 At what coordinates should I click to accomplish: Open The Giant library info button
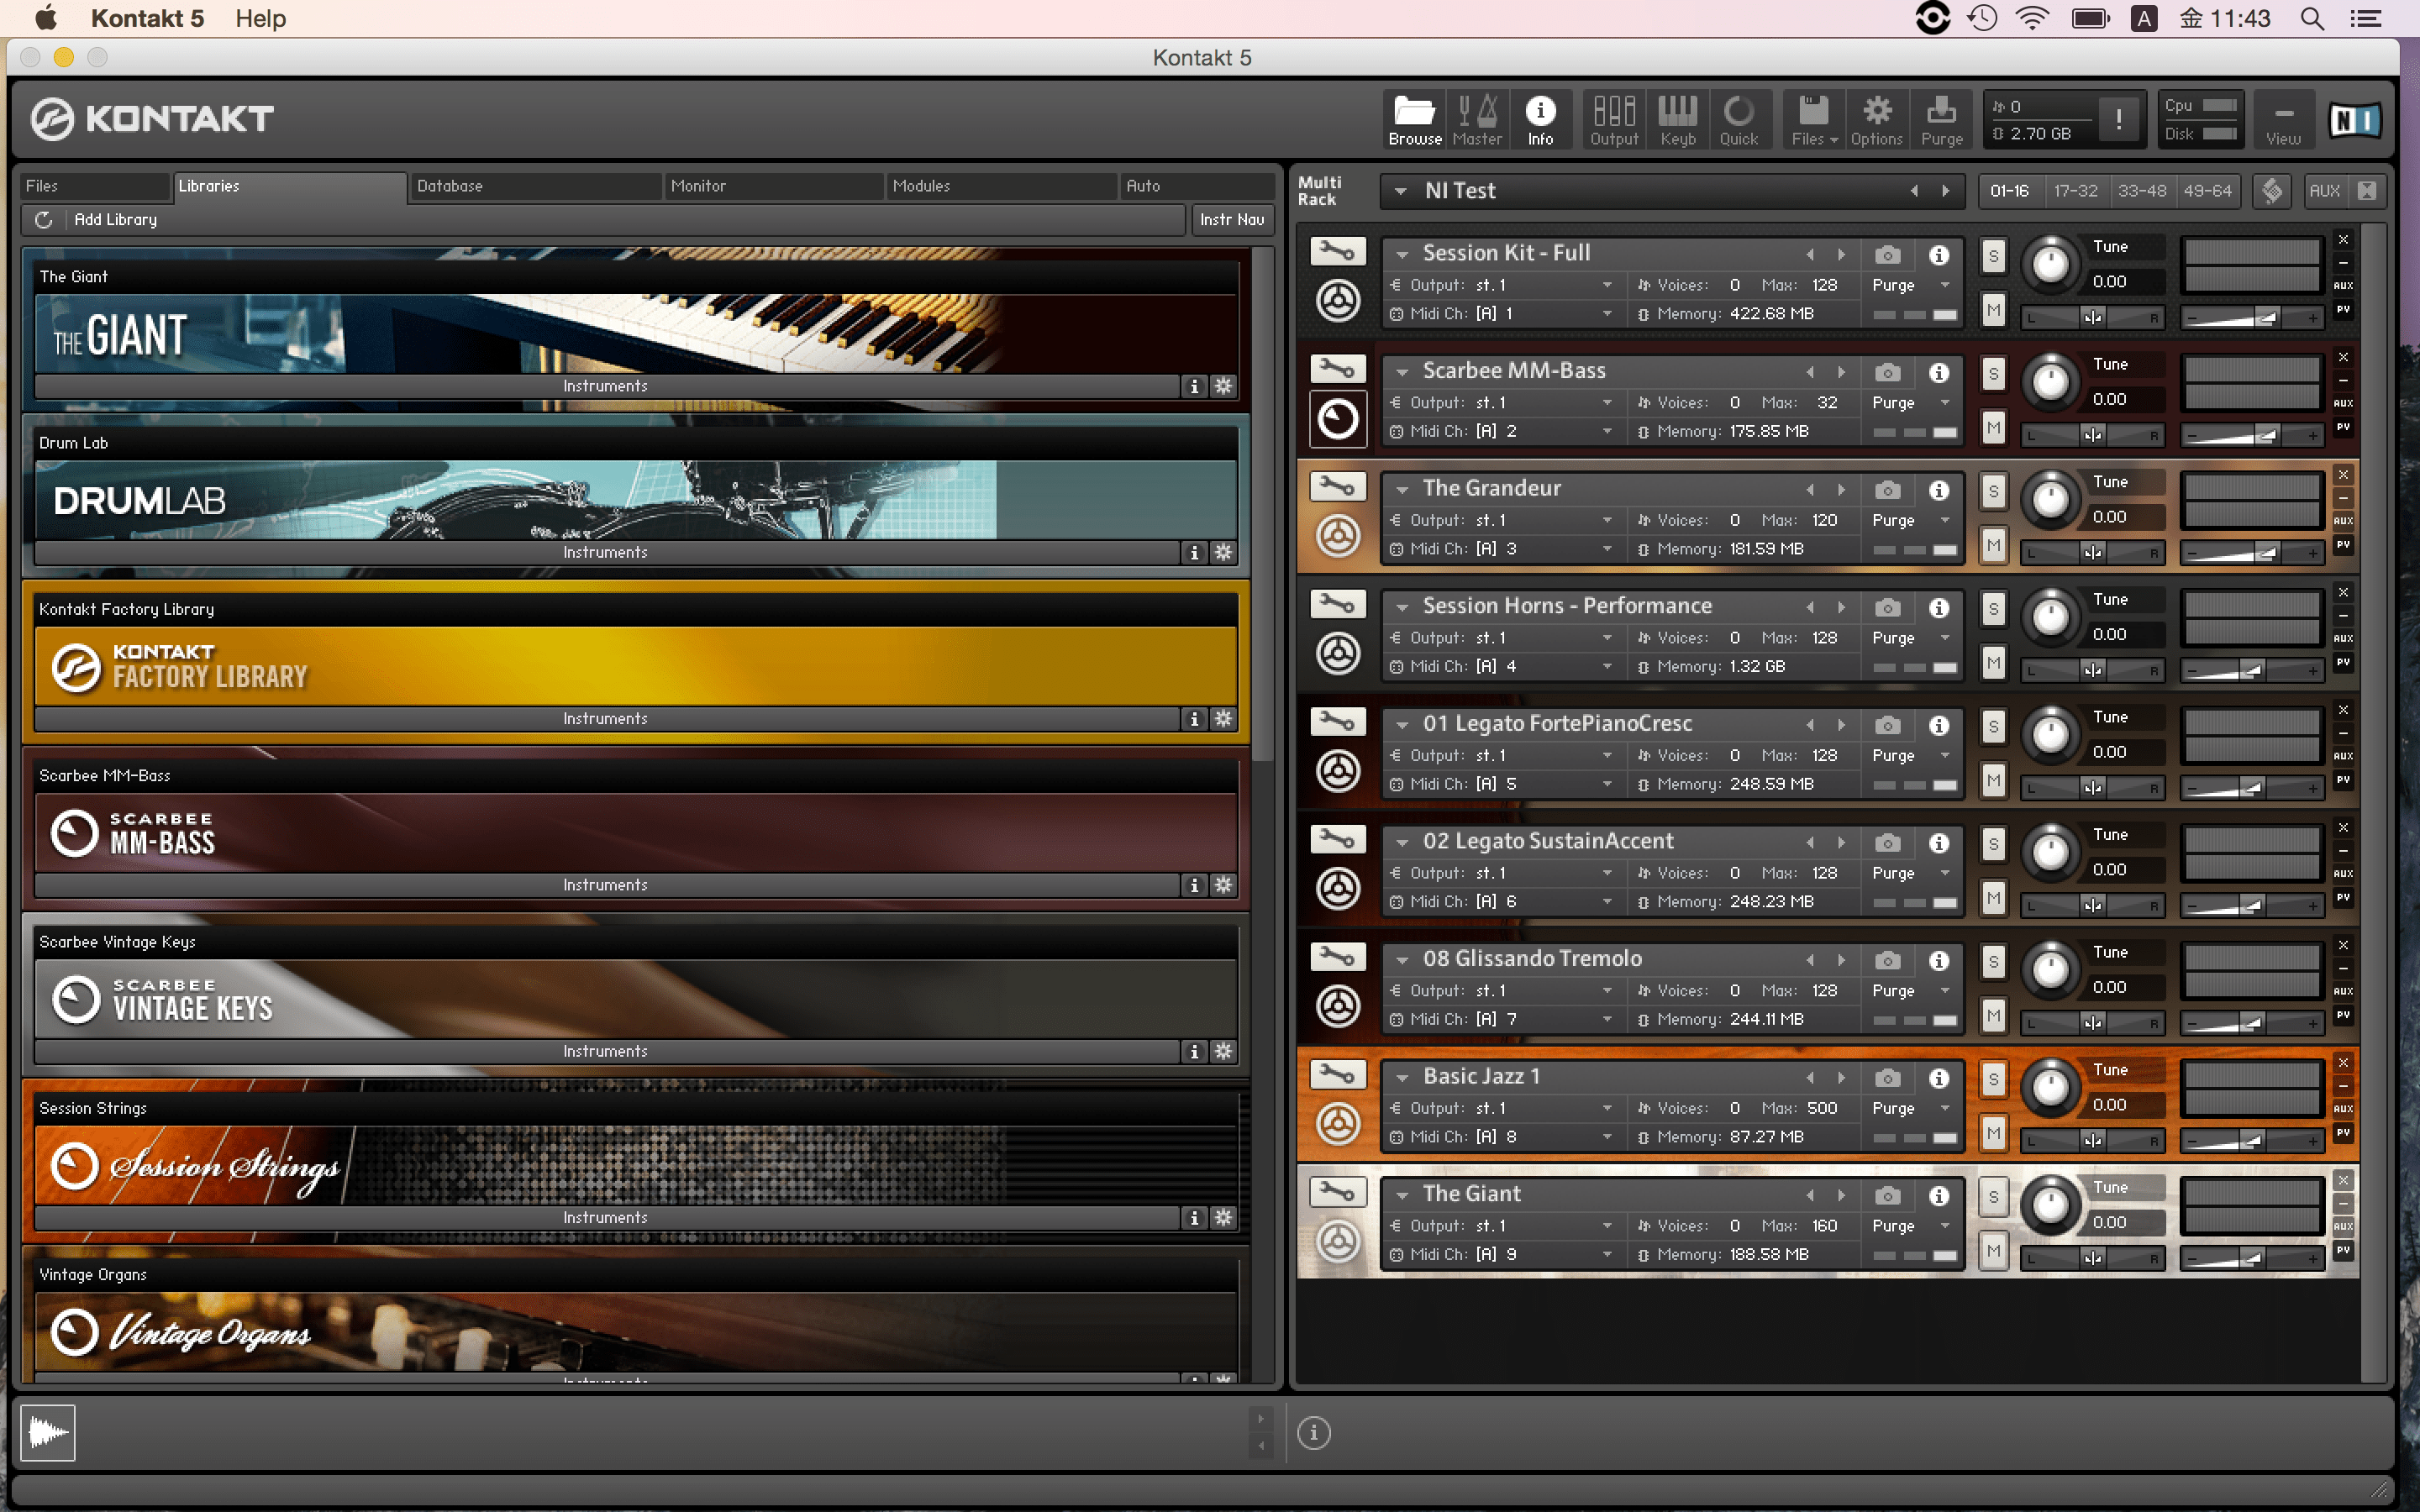1194,386
